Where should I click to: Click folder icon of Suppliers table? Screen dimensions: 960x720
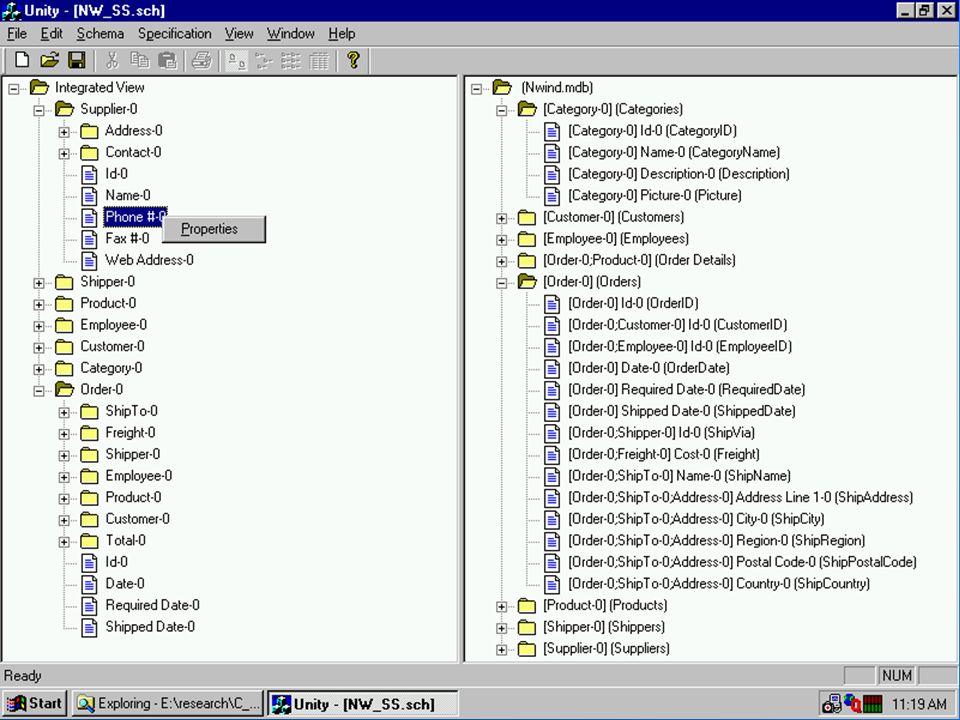527,648
